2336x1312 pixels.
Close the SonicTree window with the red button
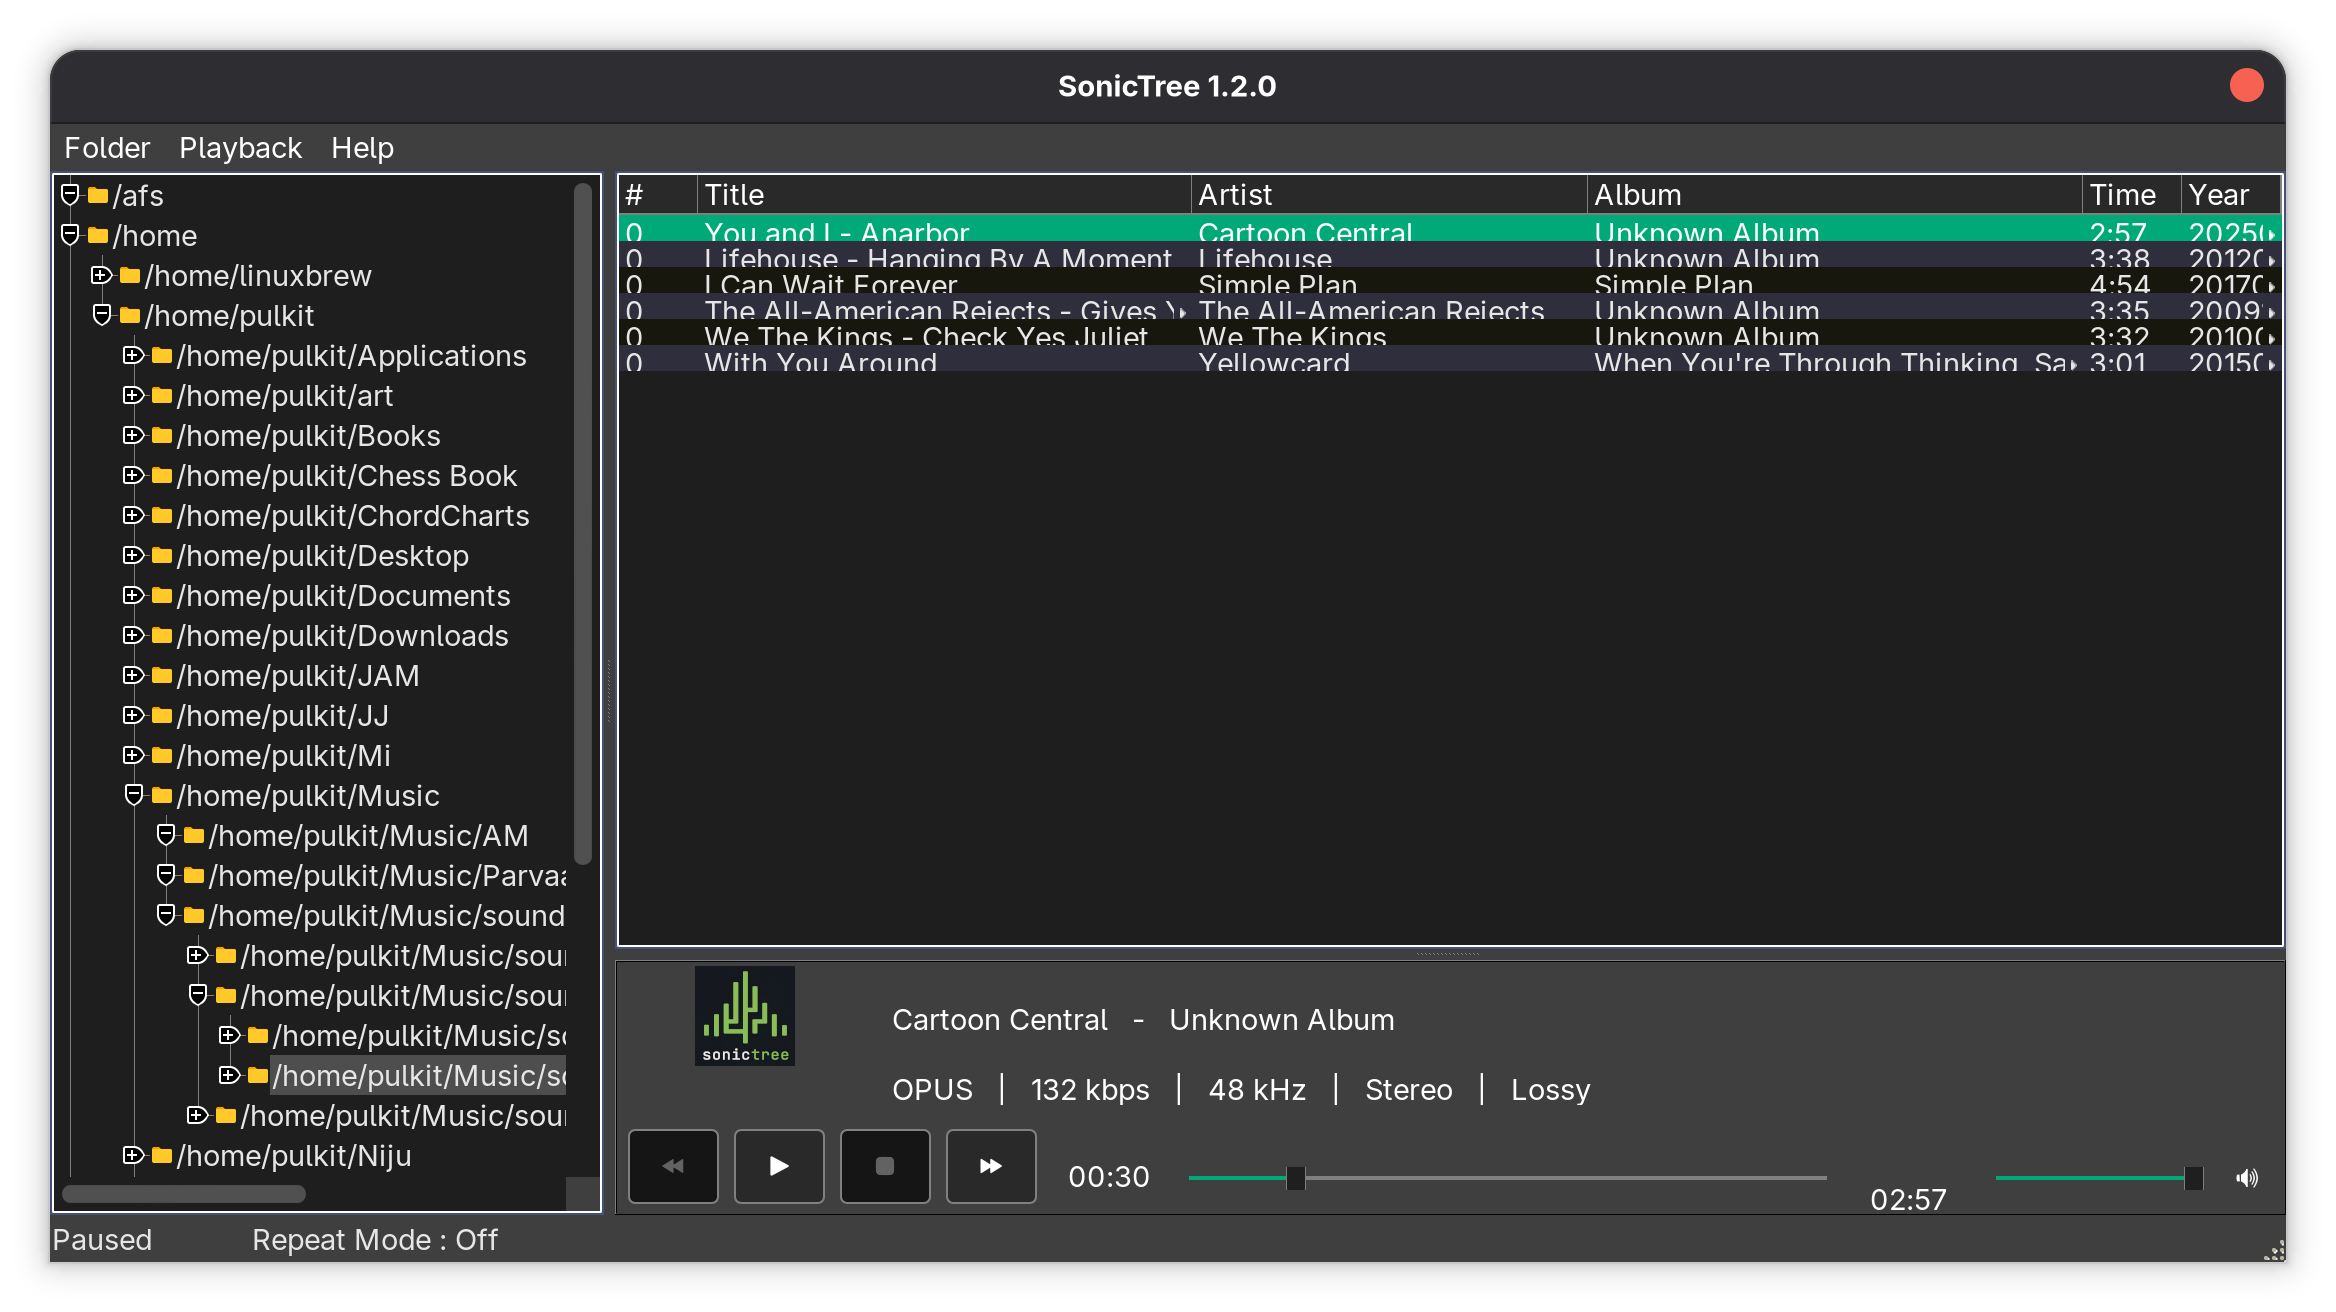pyautogui.click(x=2247, y=85)
